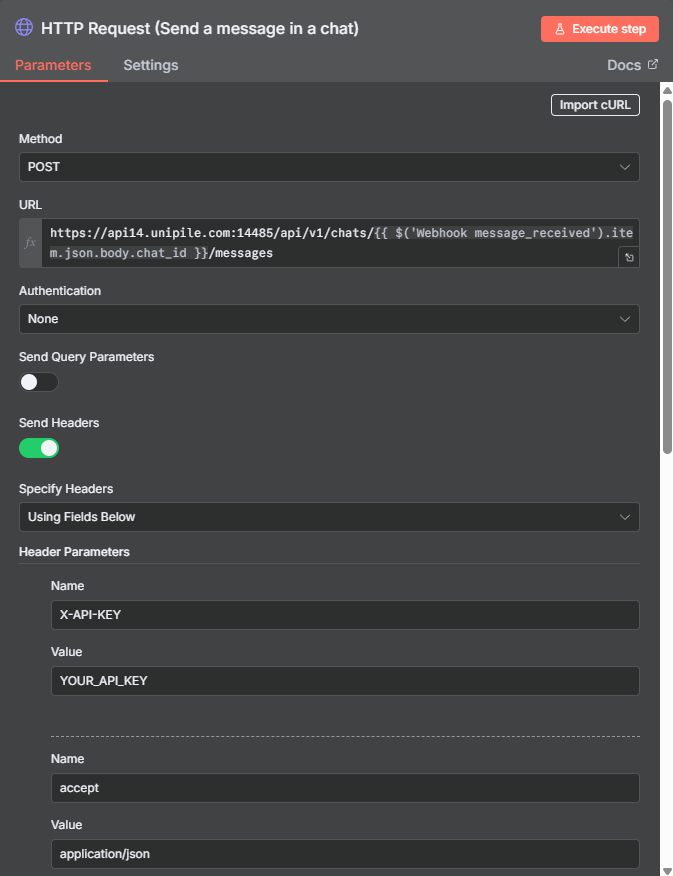
Task: Run the Execute step button
Action: [x=600, y=29]
